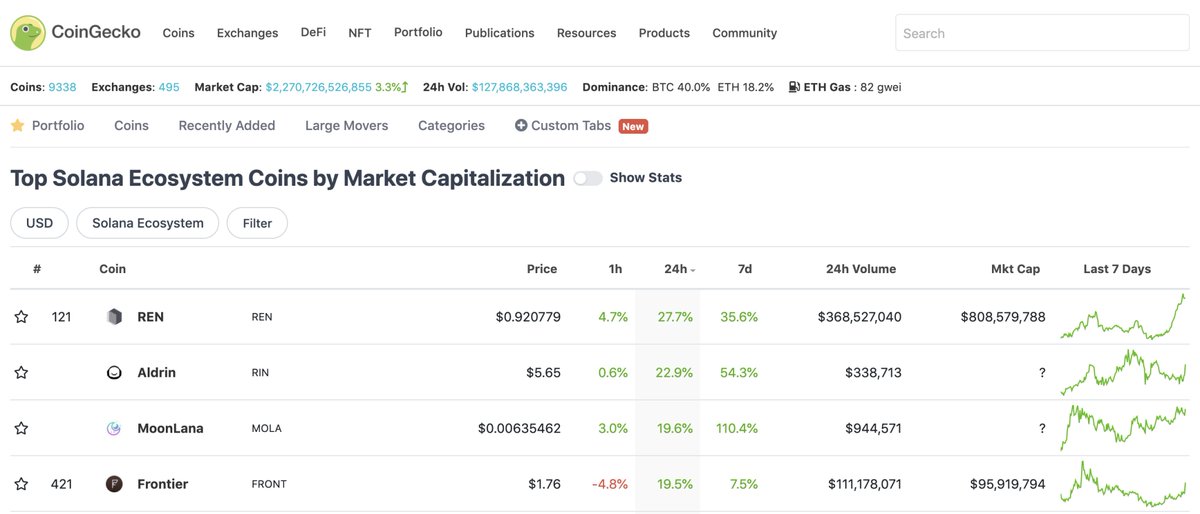Sort by the 24h Volume column header
1200x514 pixels.
pyautogui.click(x=861, y=269)
